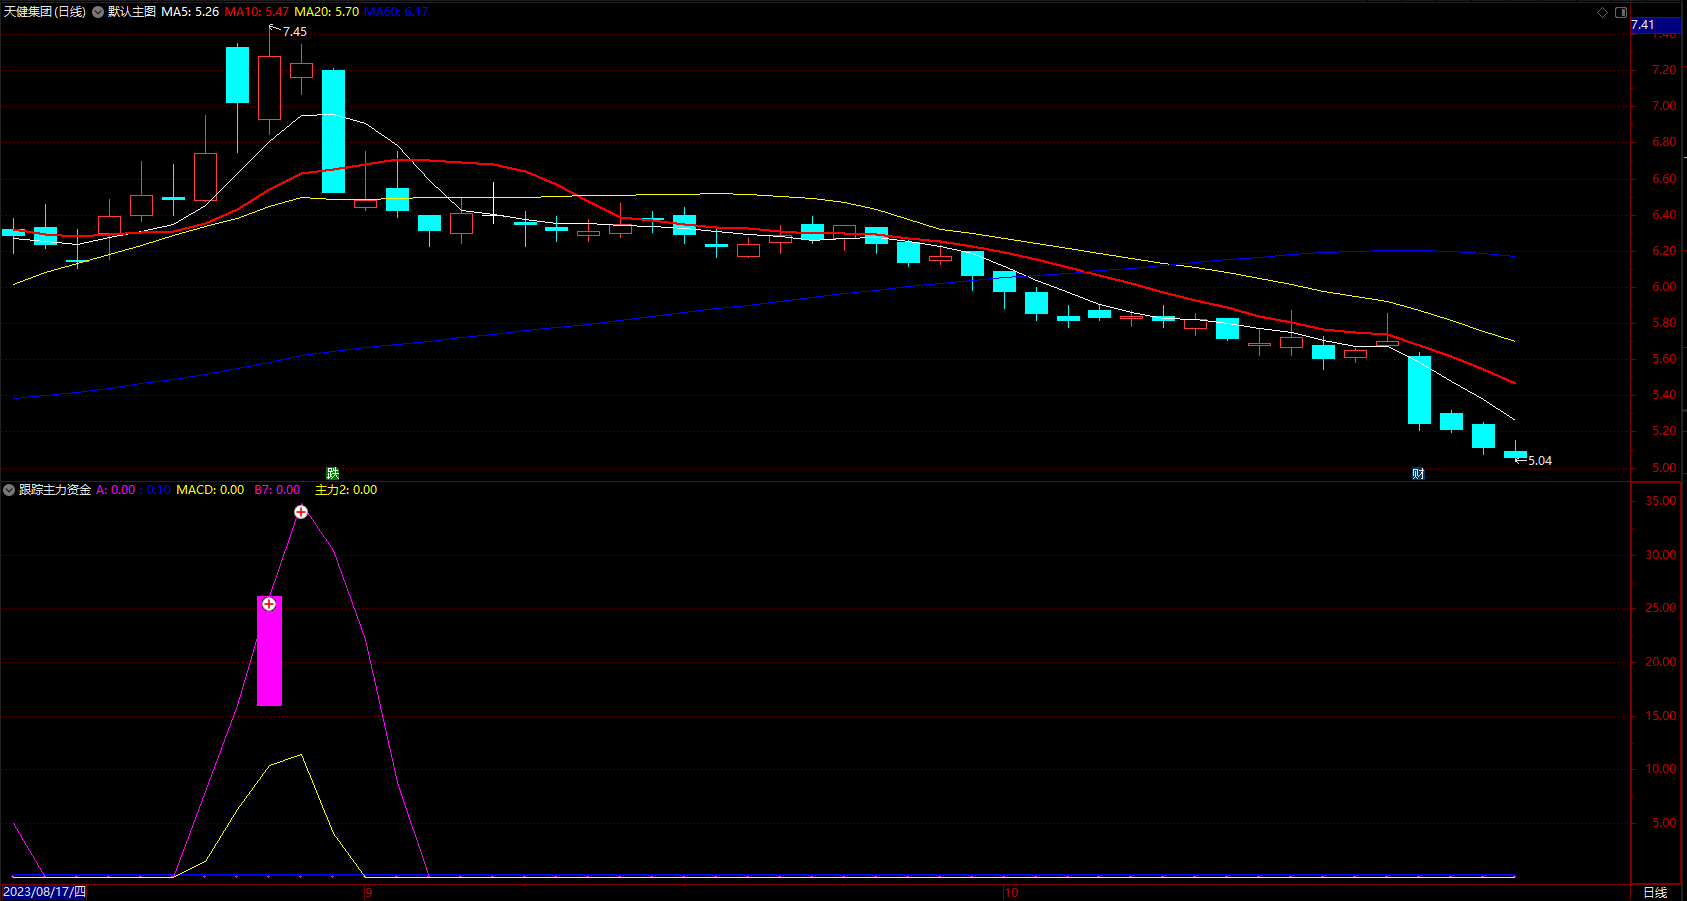Click the 5.04 low price label
Viewport: 1687px width, 901px height.
pyautogui.click(x=1540, y=461)
